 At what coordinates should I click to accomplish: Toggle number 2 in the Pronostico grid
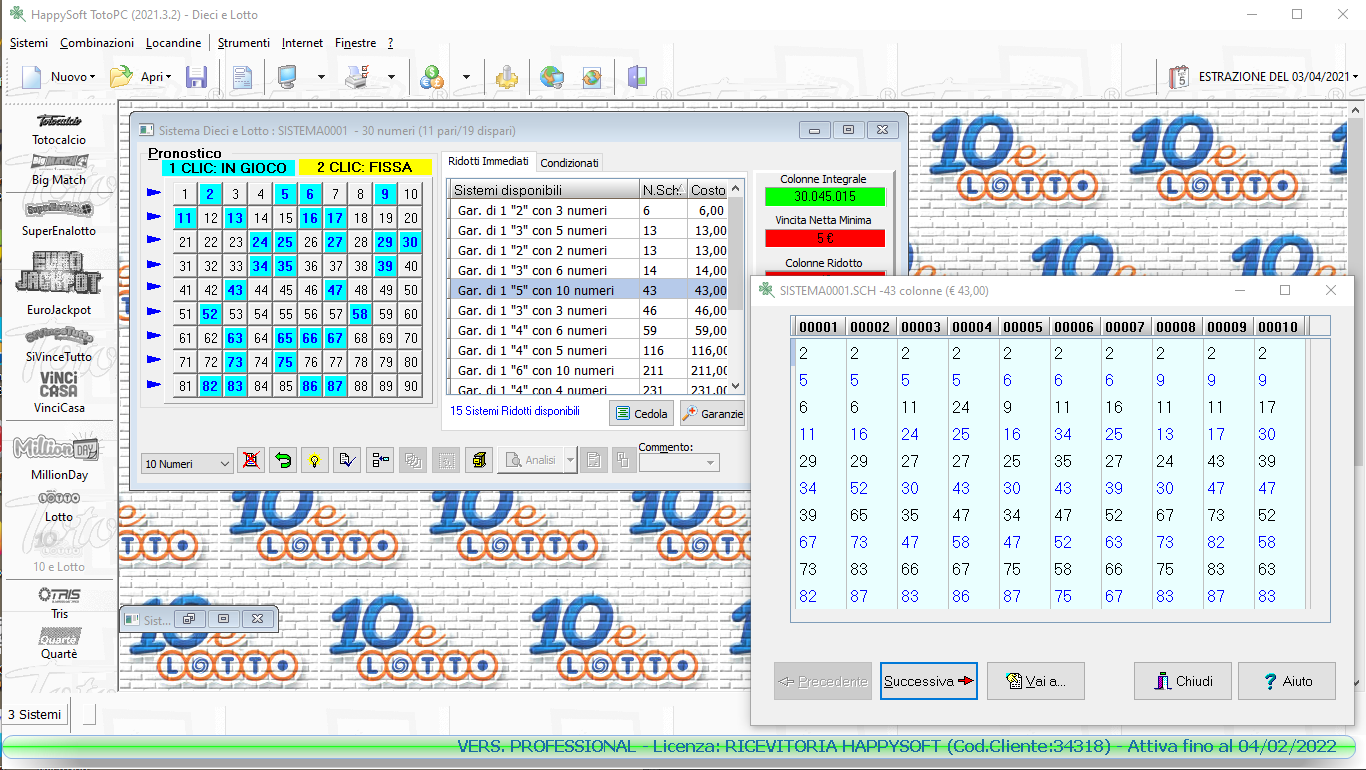tap(210, 194)
